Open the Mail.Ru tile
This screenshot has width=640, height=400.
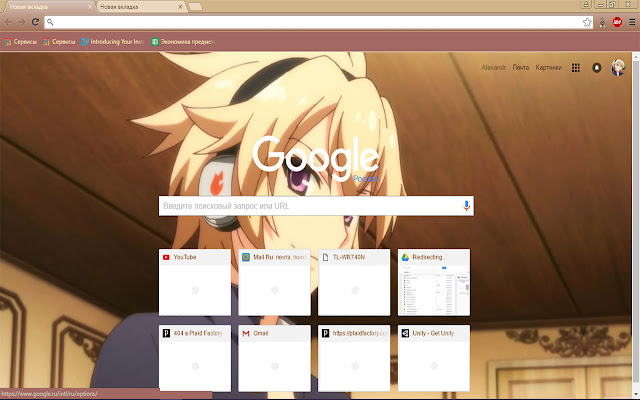[x=274, y=282]
